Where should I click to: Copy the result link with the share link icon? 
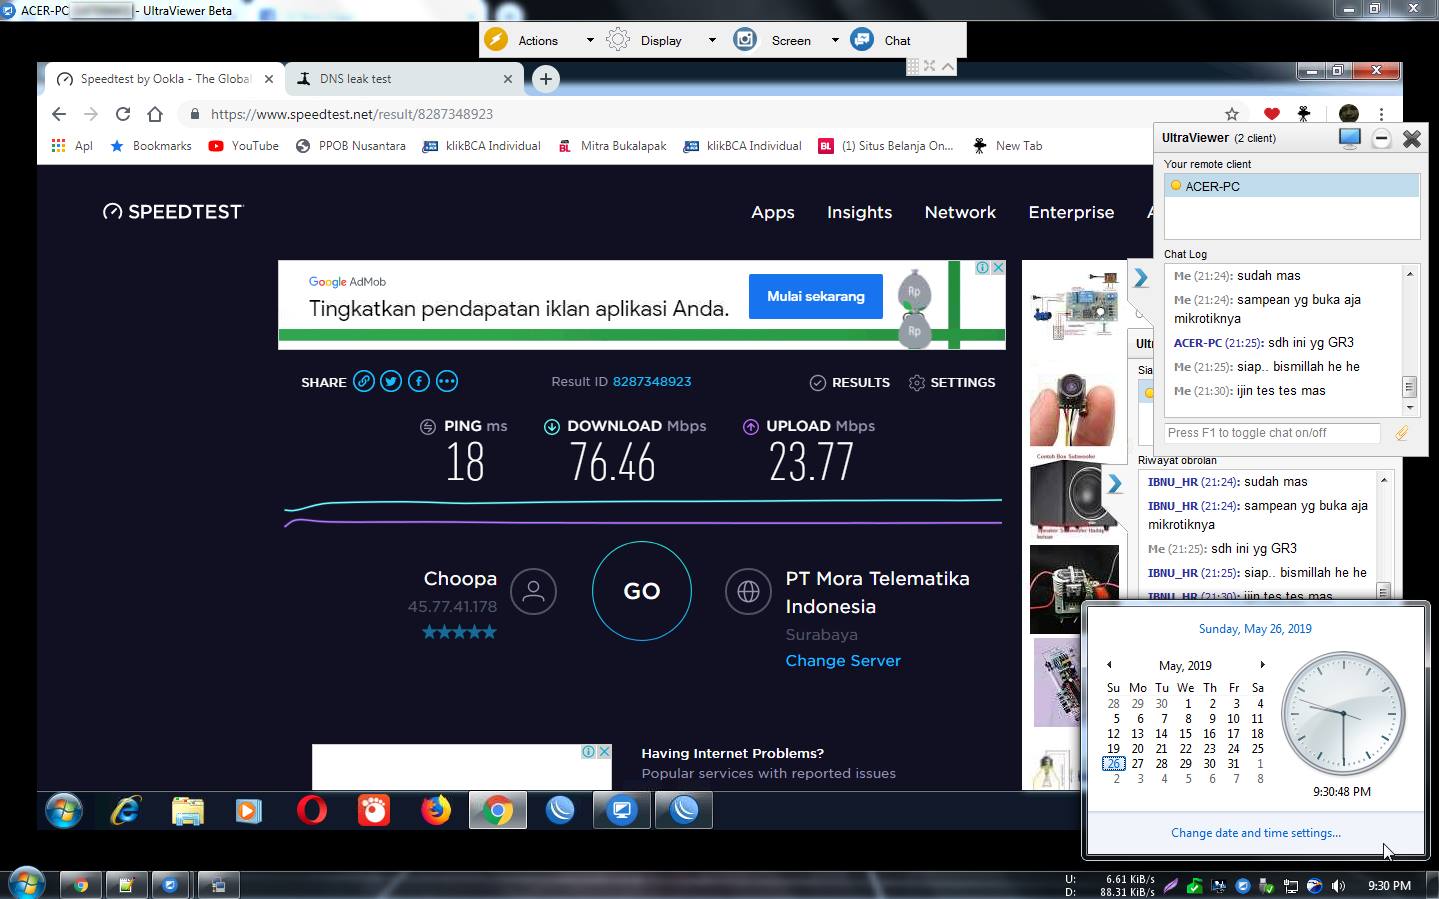pyautogui.click(x=364, y=381)
